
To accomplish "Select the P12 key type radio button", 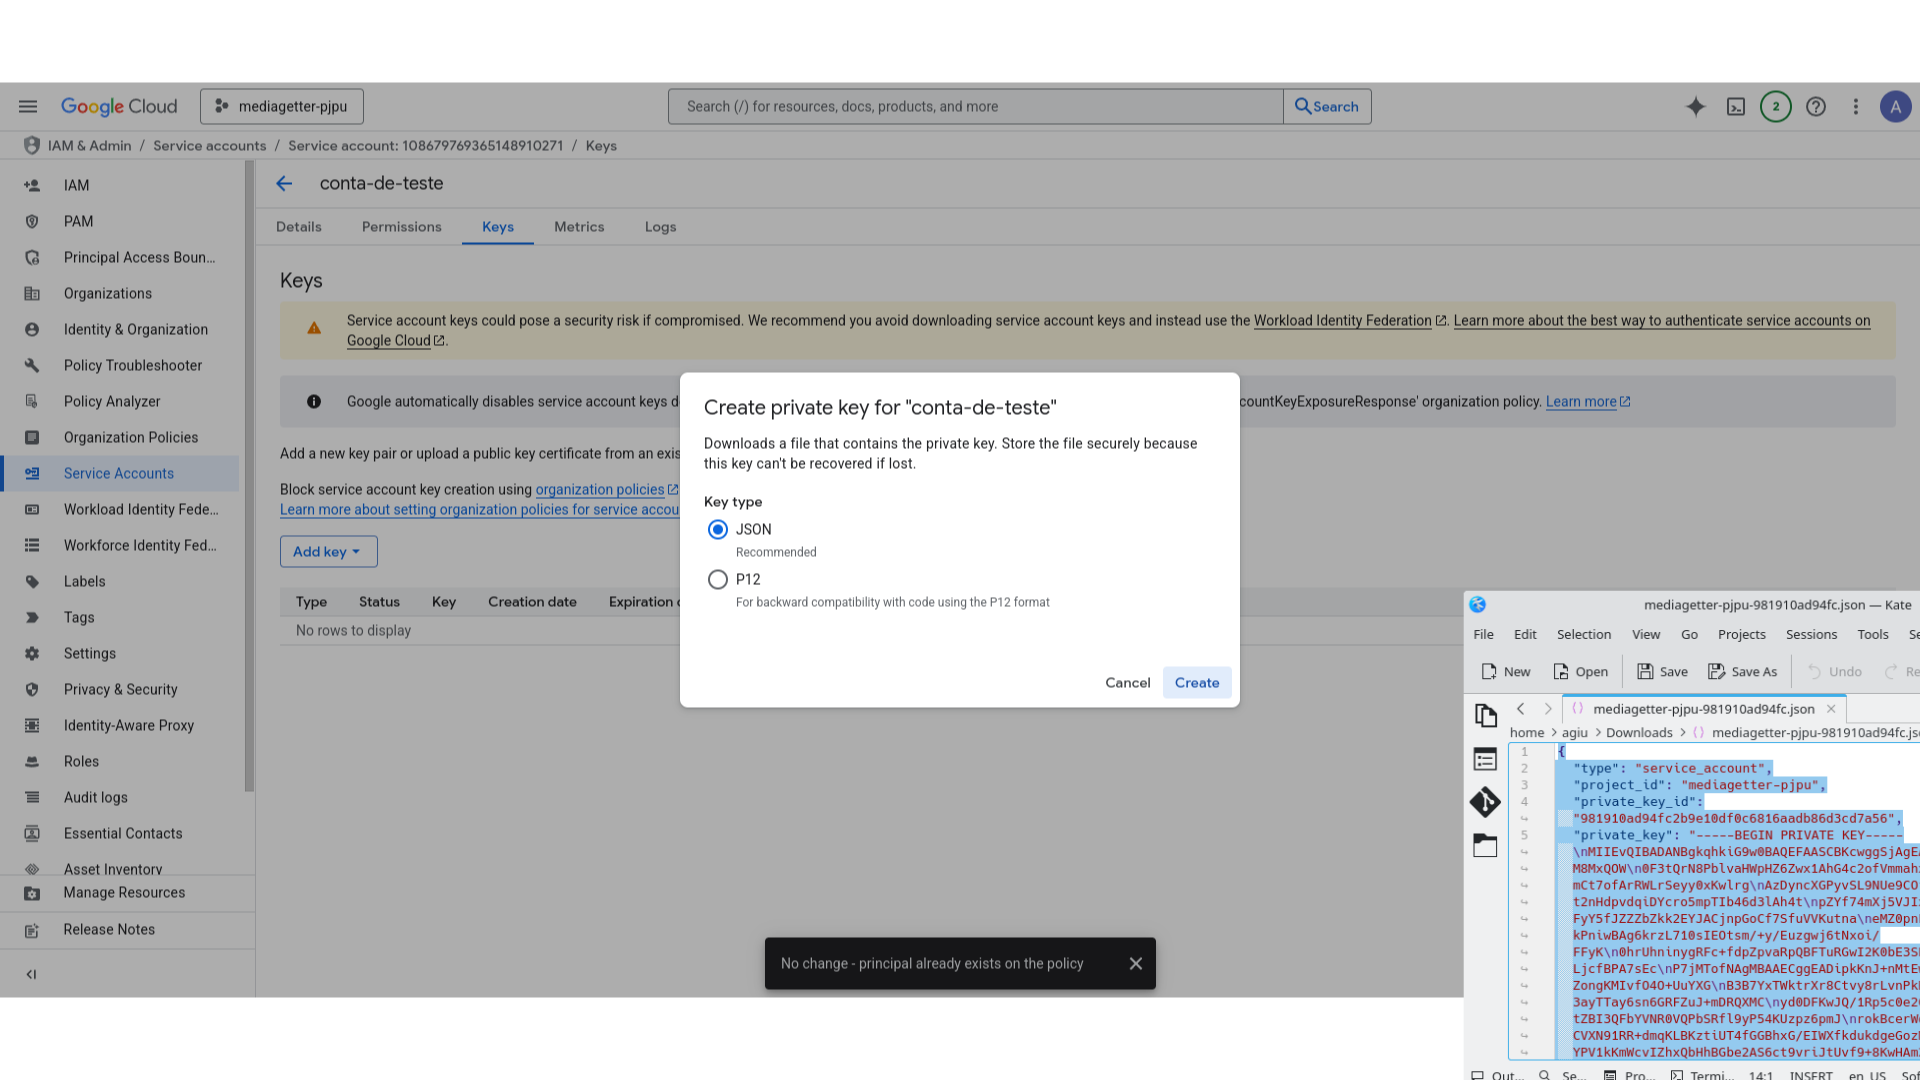I will [x=717, y=580].
